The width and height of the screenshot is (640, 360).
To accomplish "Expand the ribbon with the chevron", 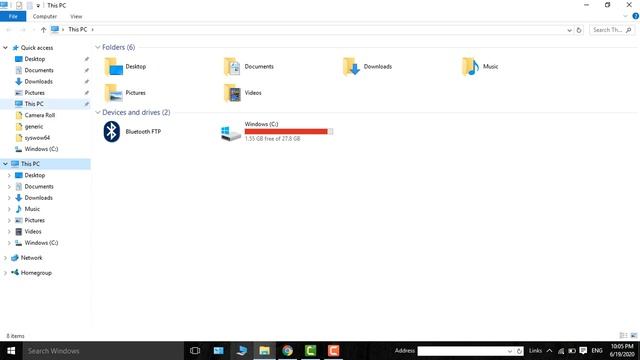I will 625,16.
